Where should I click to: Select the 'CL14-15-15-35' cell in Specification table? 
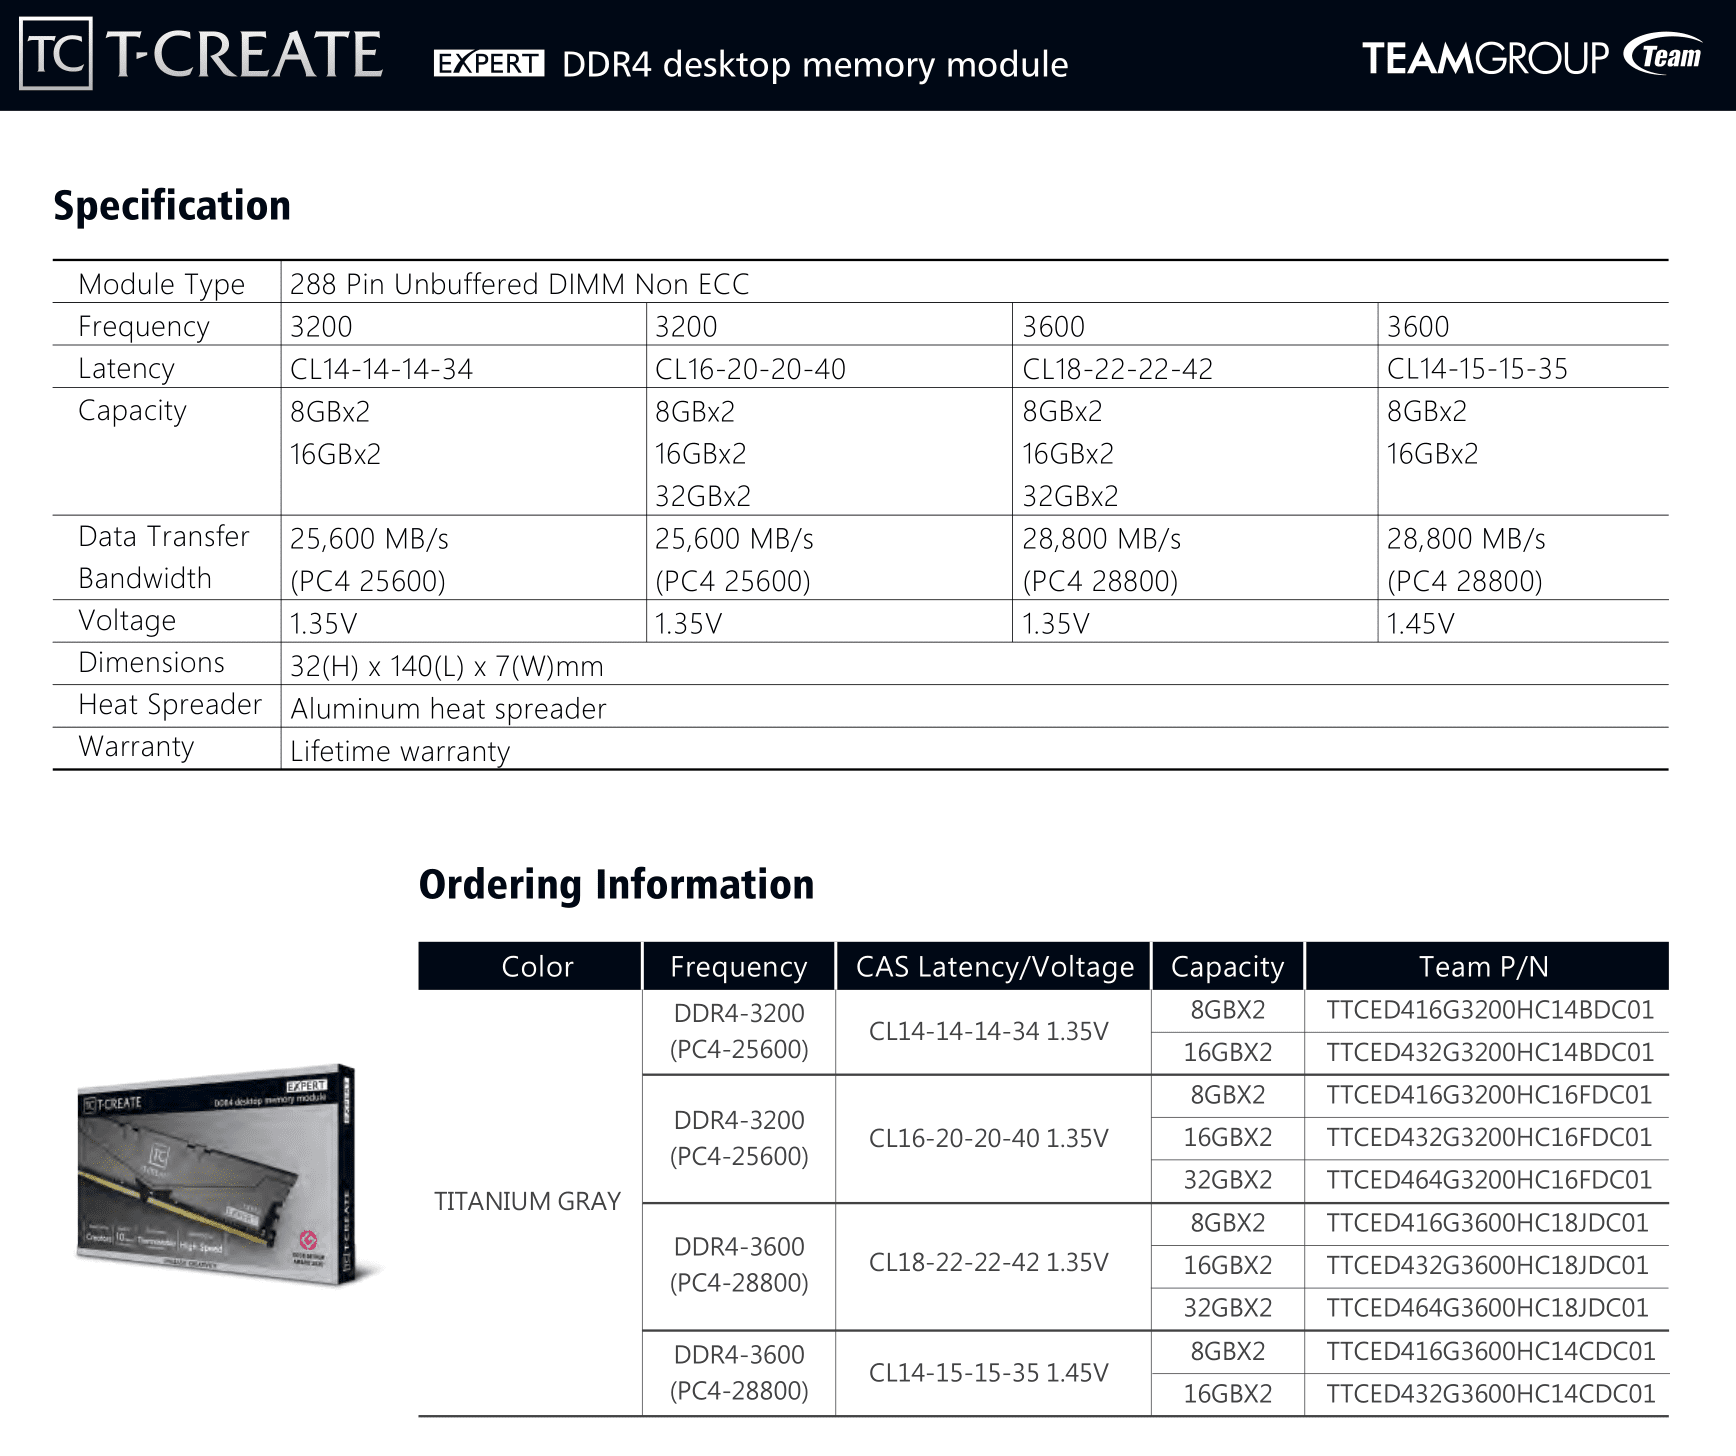coord(1477,369)
